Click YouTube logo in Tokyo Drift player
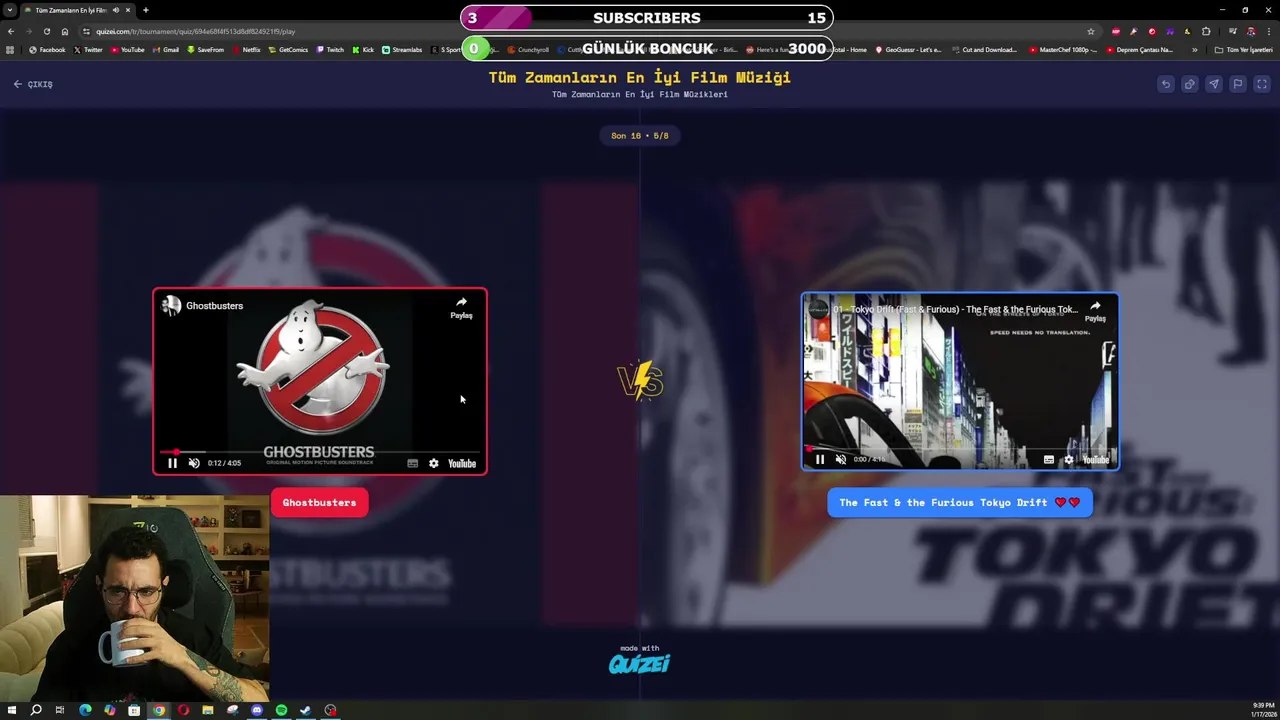This screenshot has height=720, width=1280. point(1096,459)
